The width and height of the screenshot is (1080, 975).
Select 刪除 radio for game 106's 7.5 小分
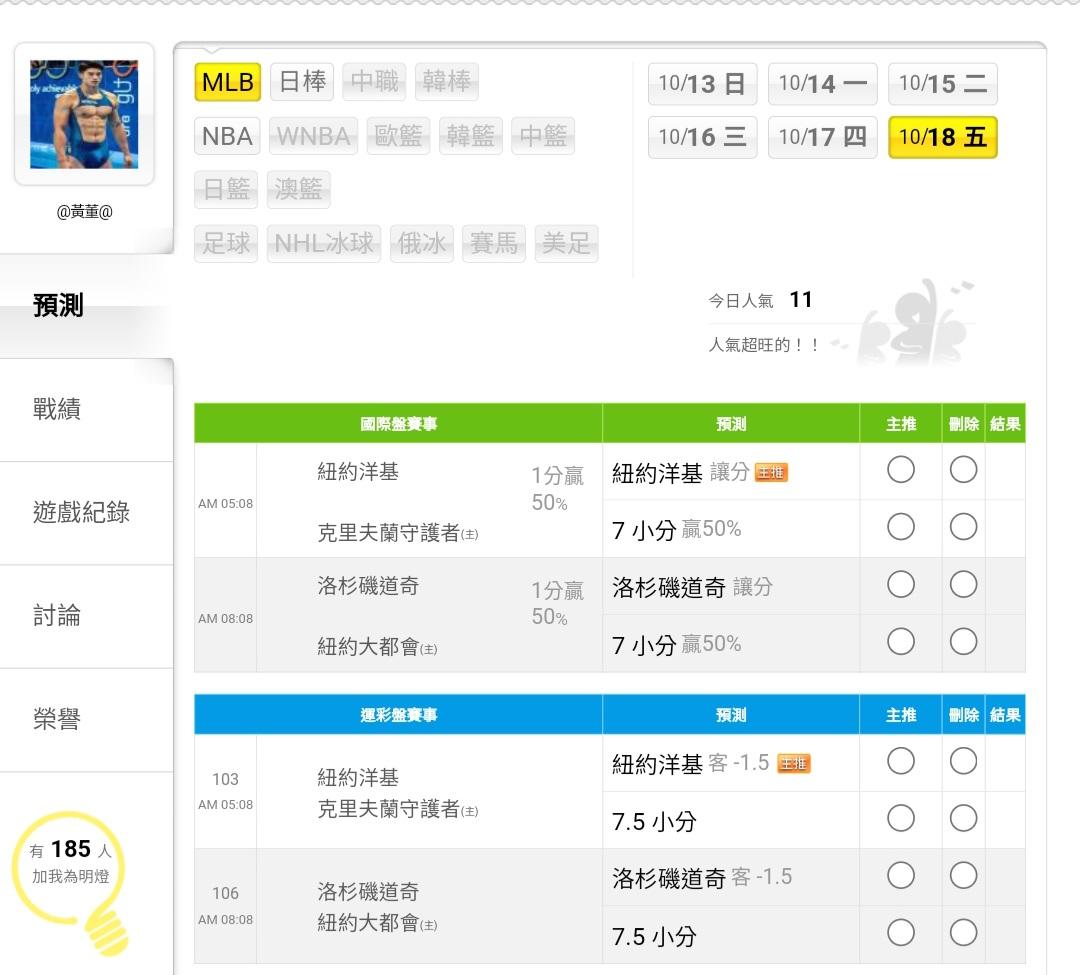point(963,933)
